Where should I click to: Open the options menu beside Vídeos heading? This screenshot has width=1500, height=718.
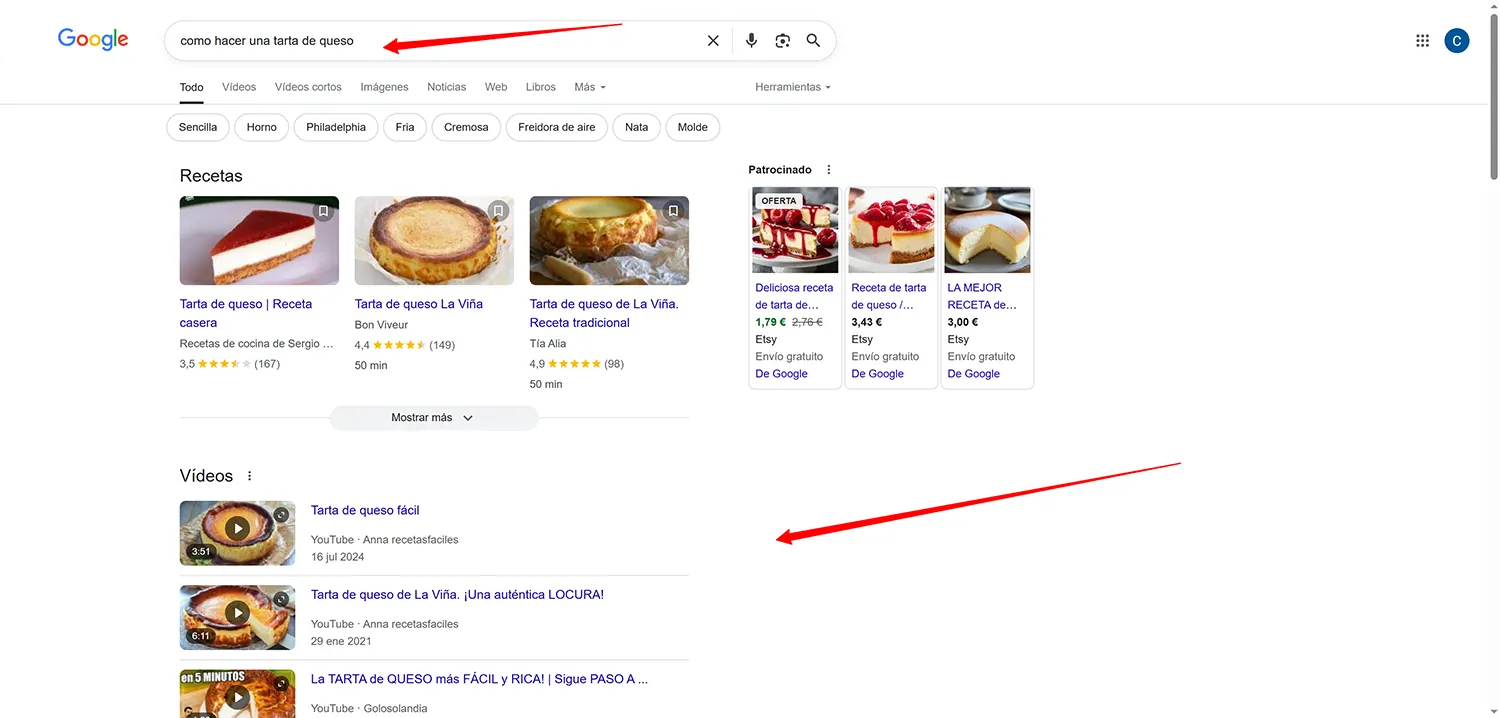(x=250, y=476)
